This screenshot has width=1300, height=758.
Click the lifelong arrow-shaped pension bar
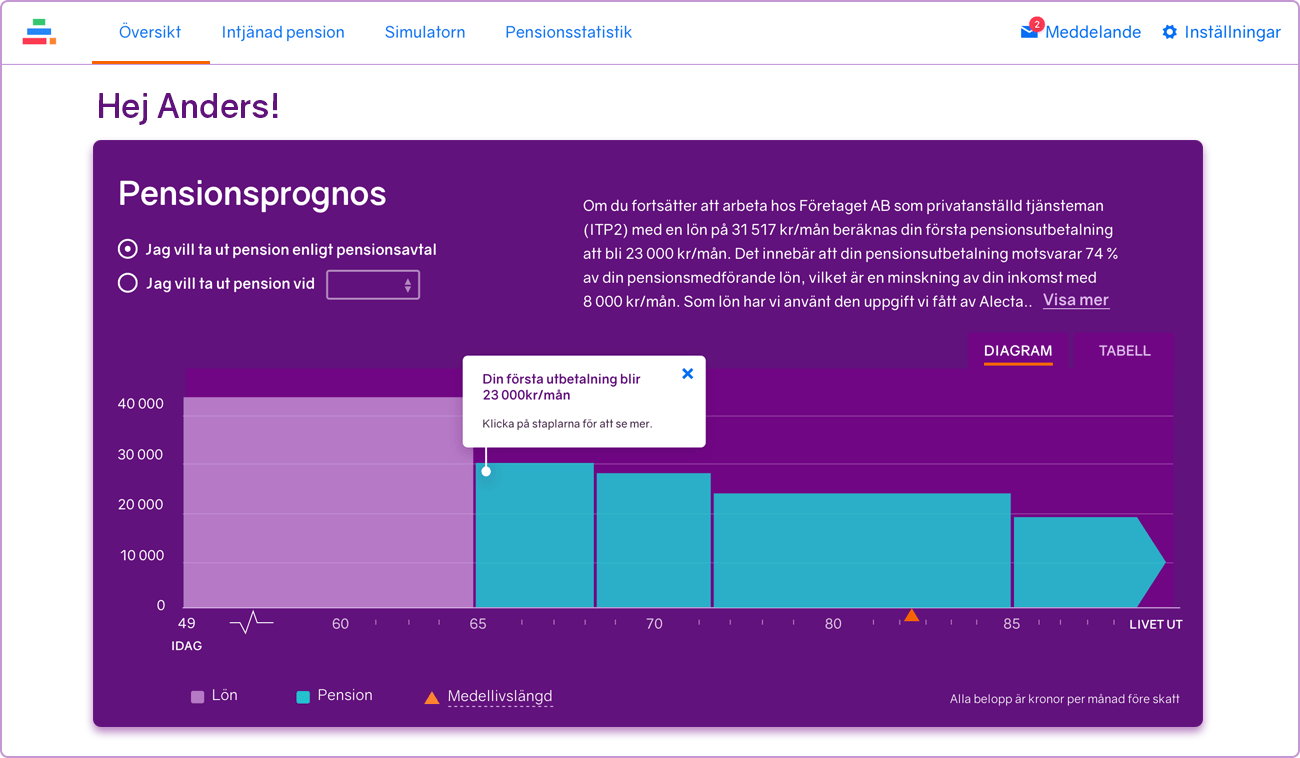pyautogui.click(x=1085, y=561)
